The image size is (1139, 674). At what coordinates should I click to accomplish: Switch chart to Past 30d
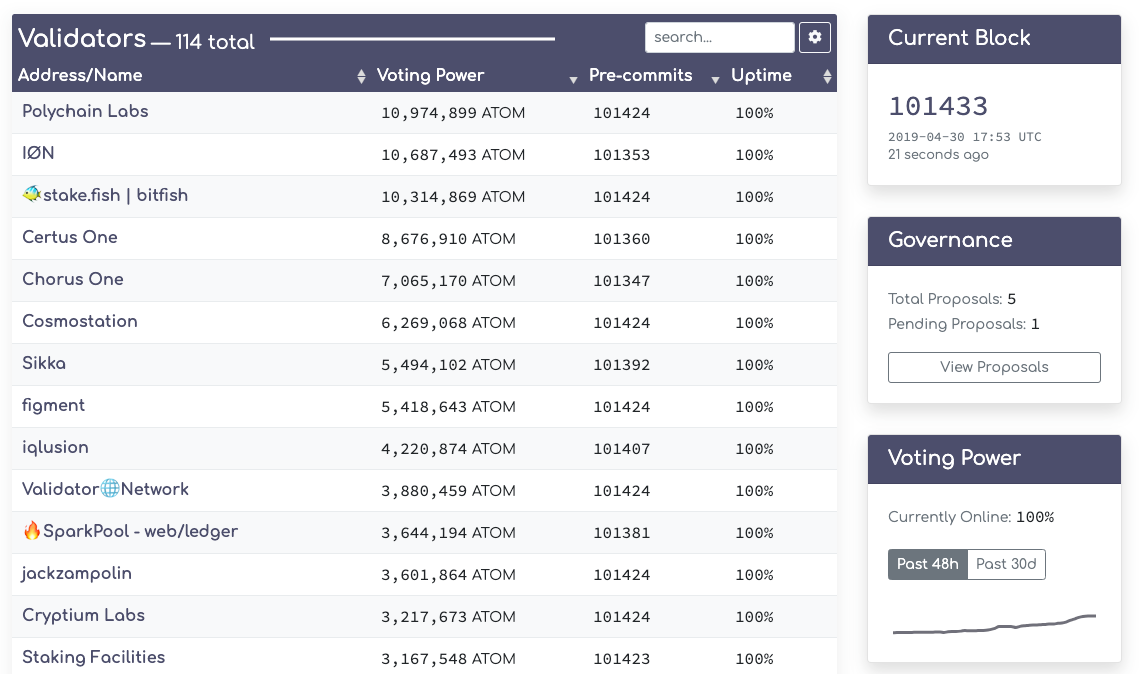click(1006, 564)
